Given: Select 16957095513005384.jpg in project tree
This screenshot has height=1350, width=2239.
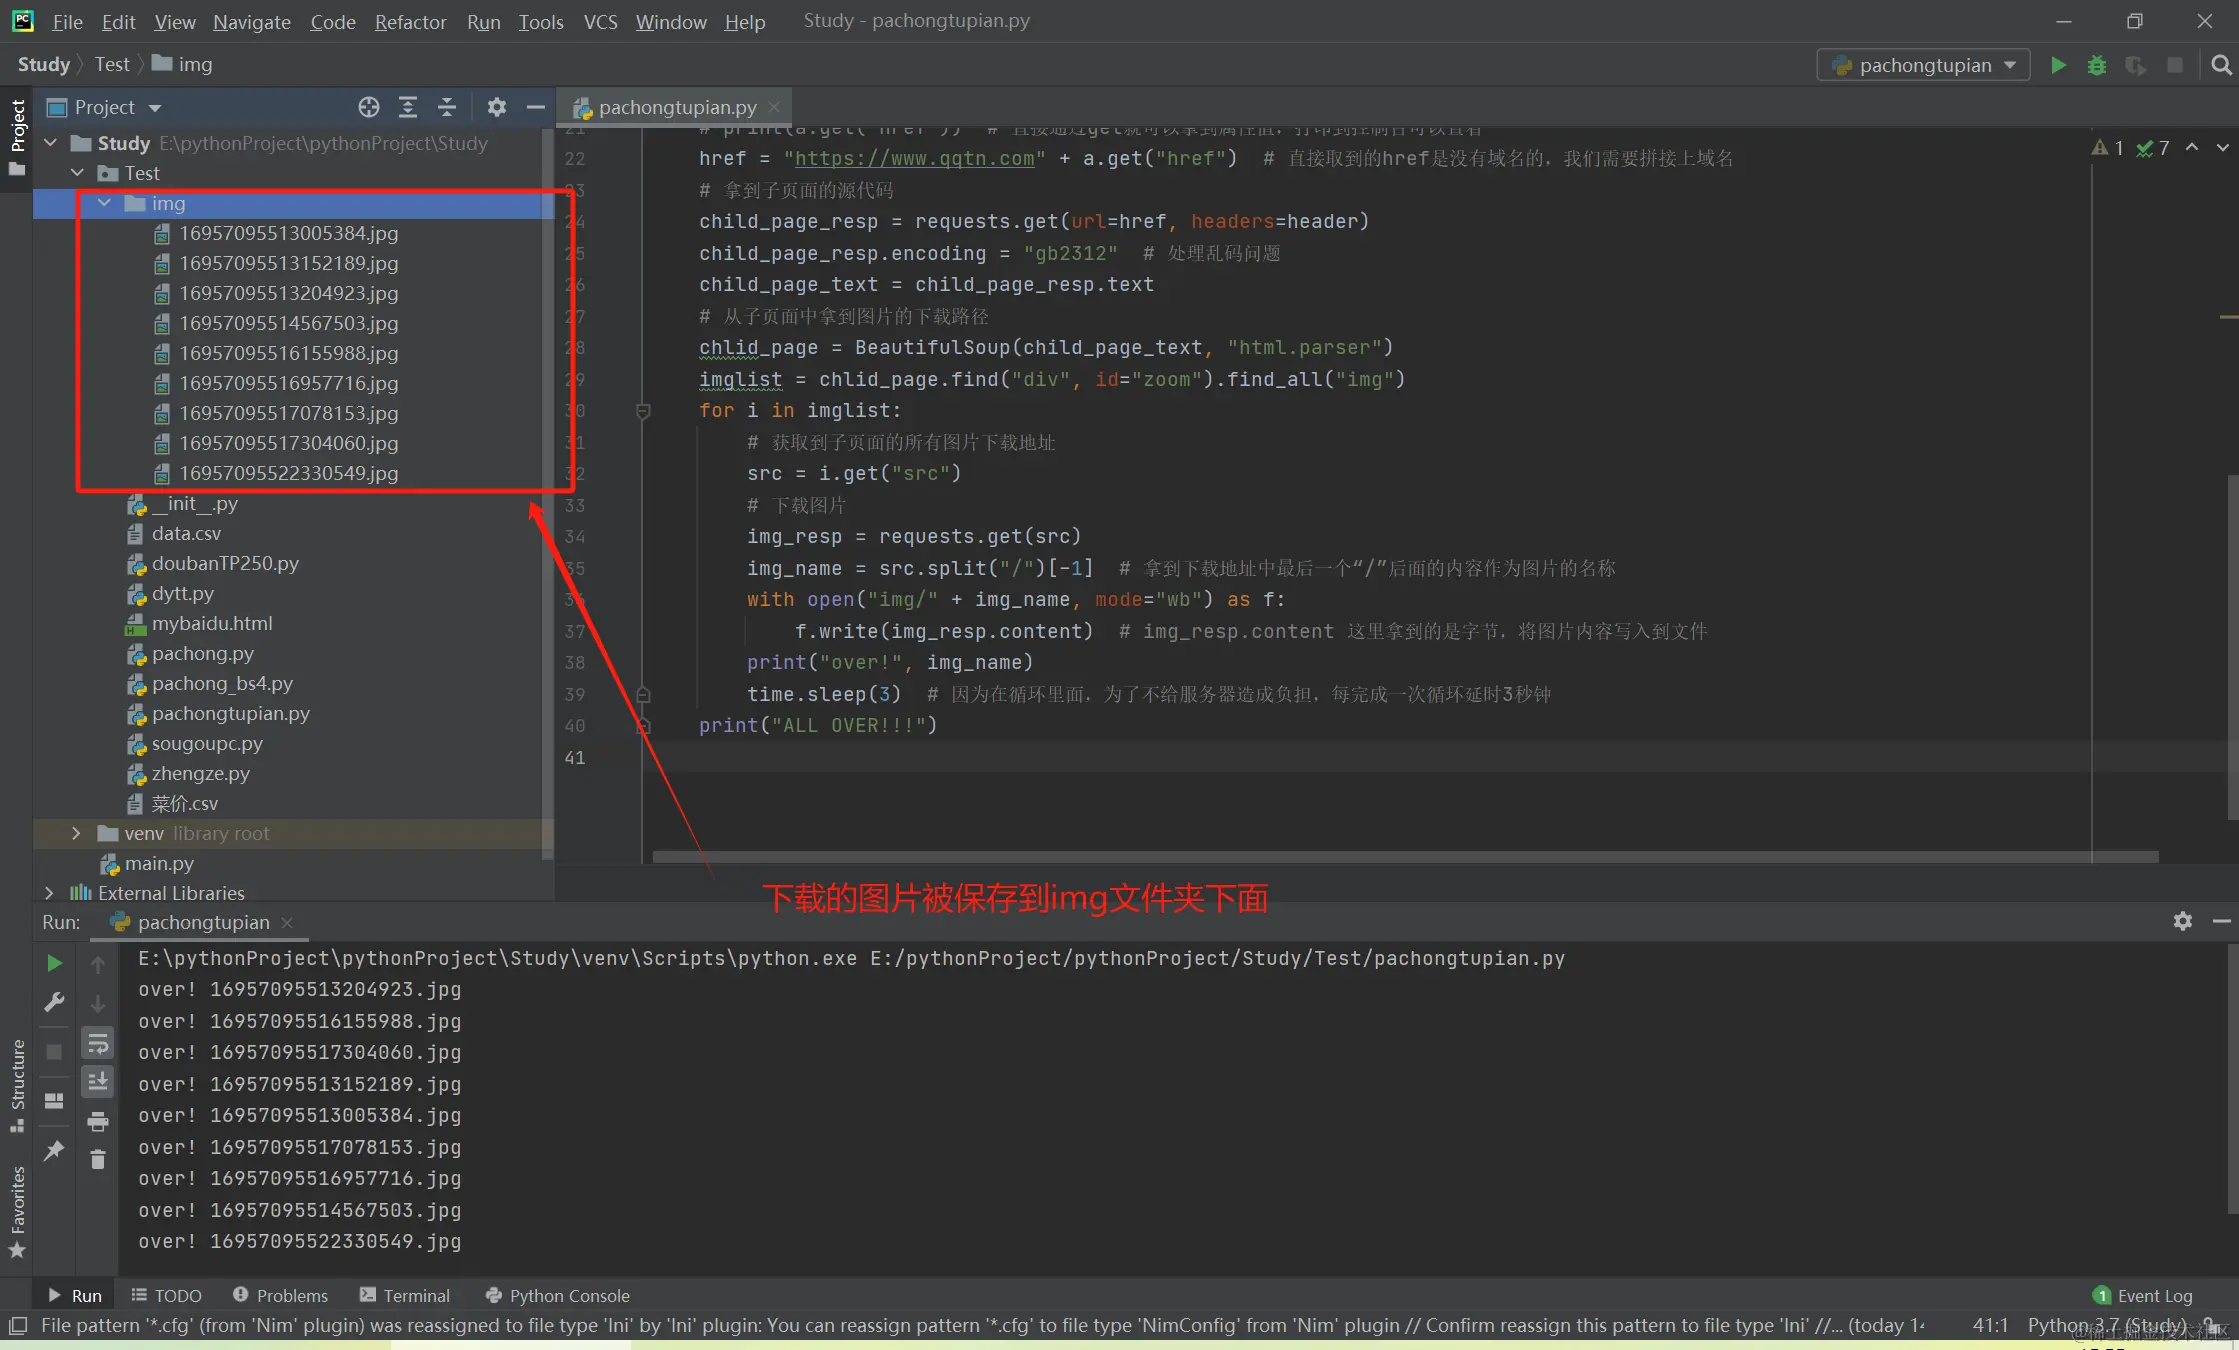Looking at the screenshot, I should coord(289,233).
